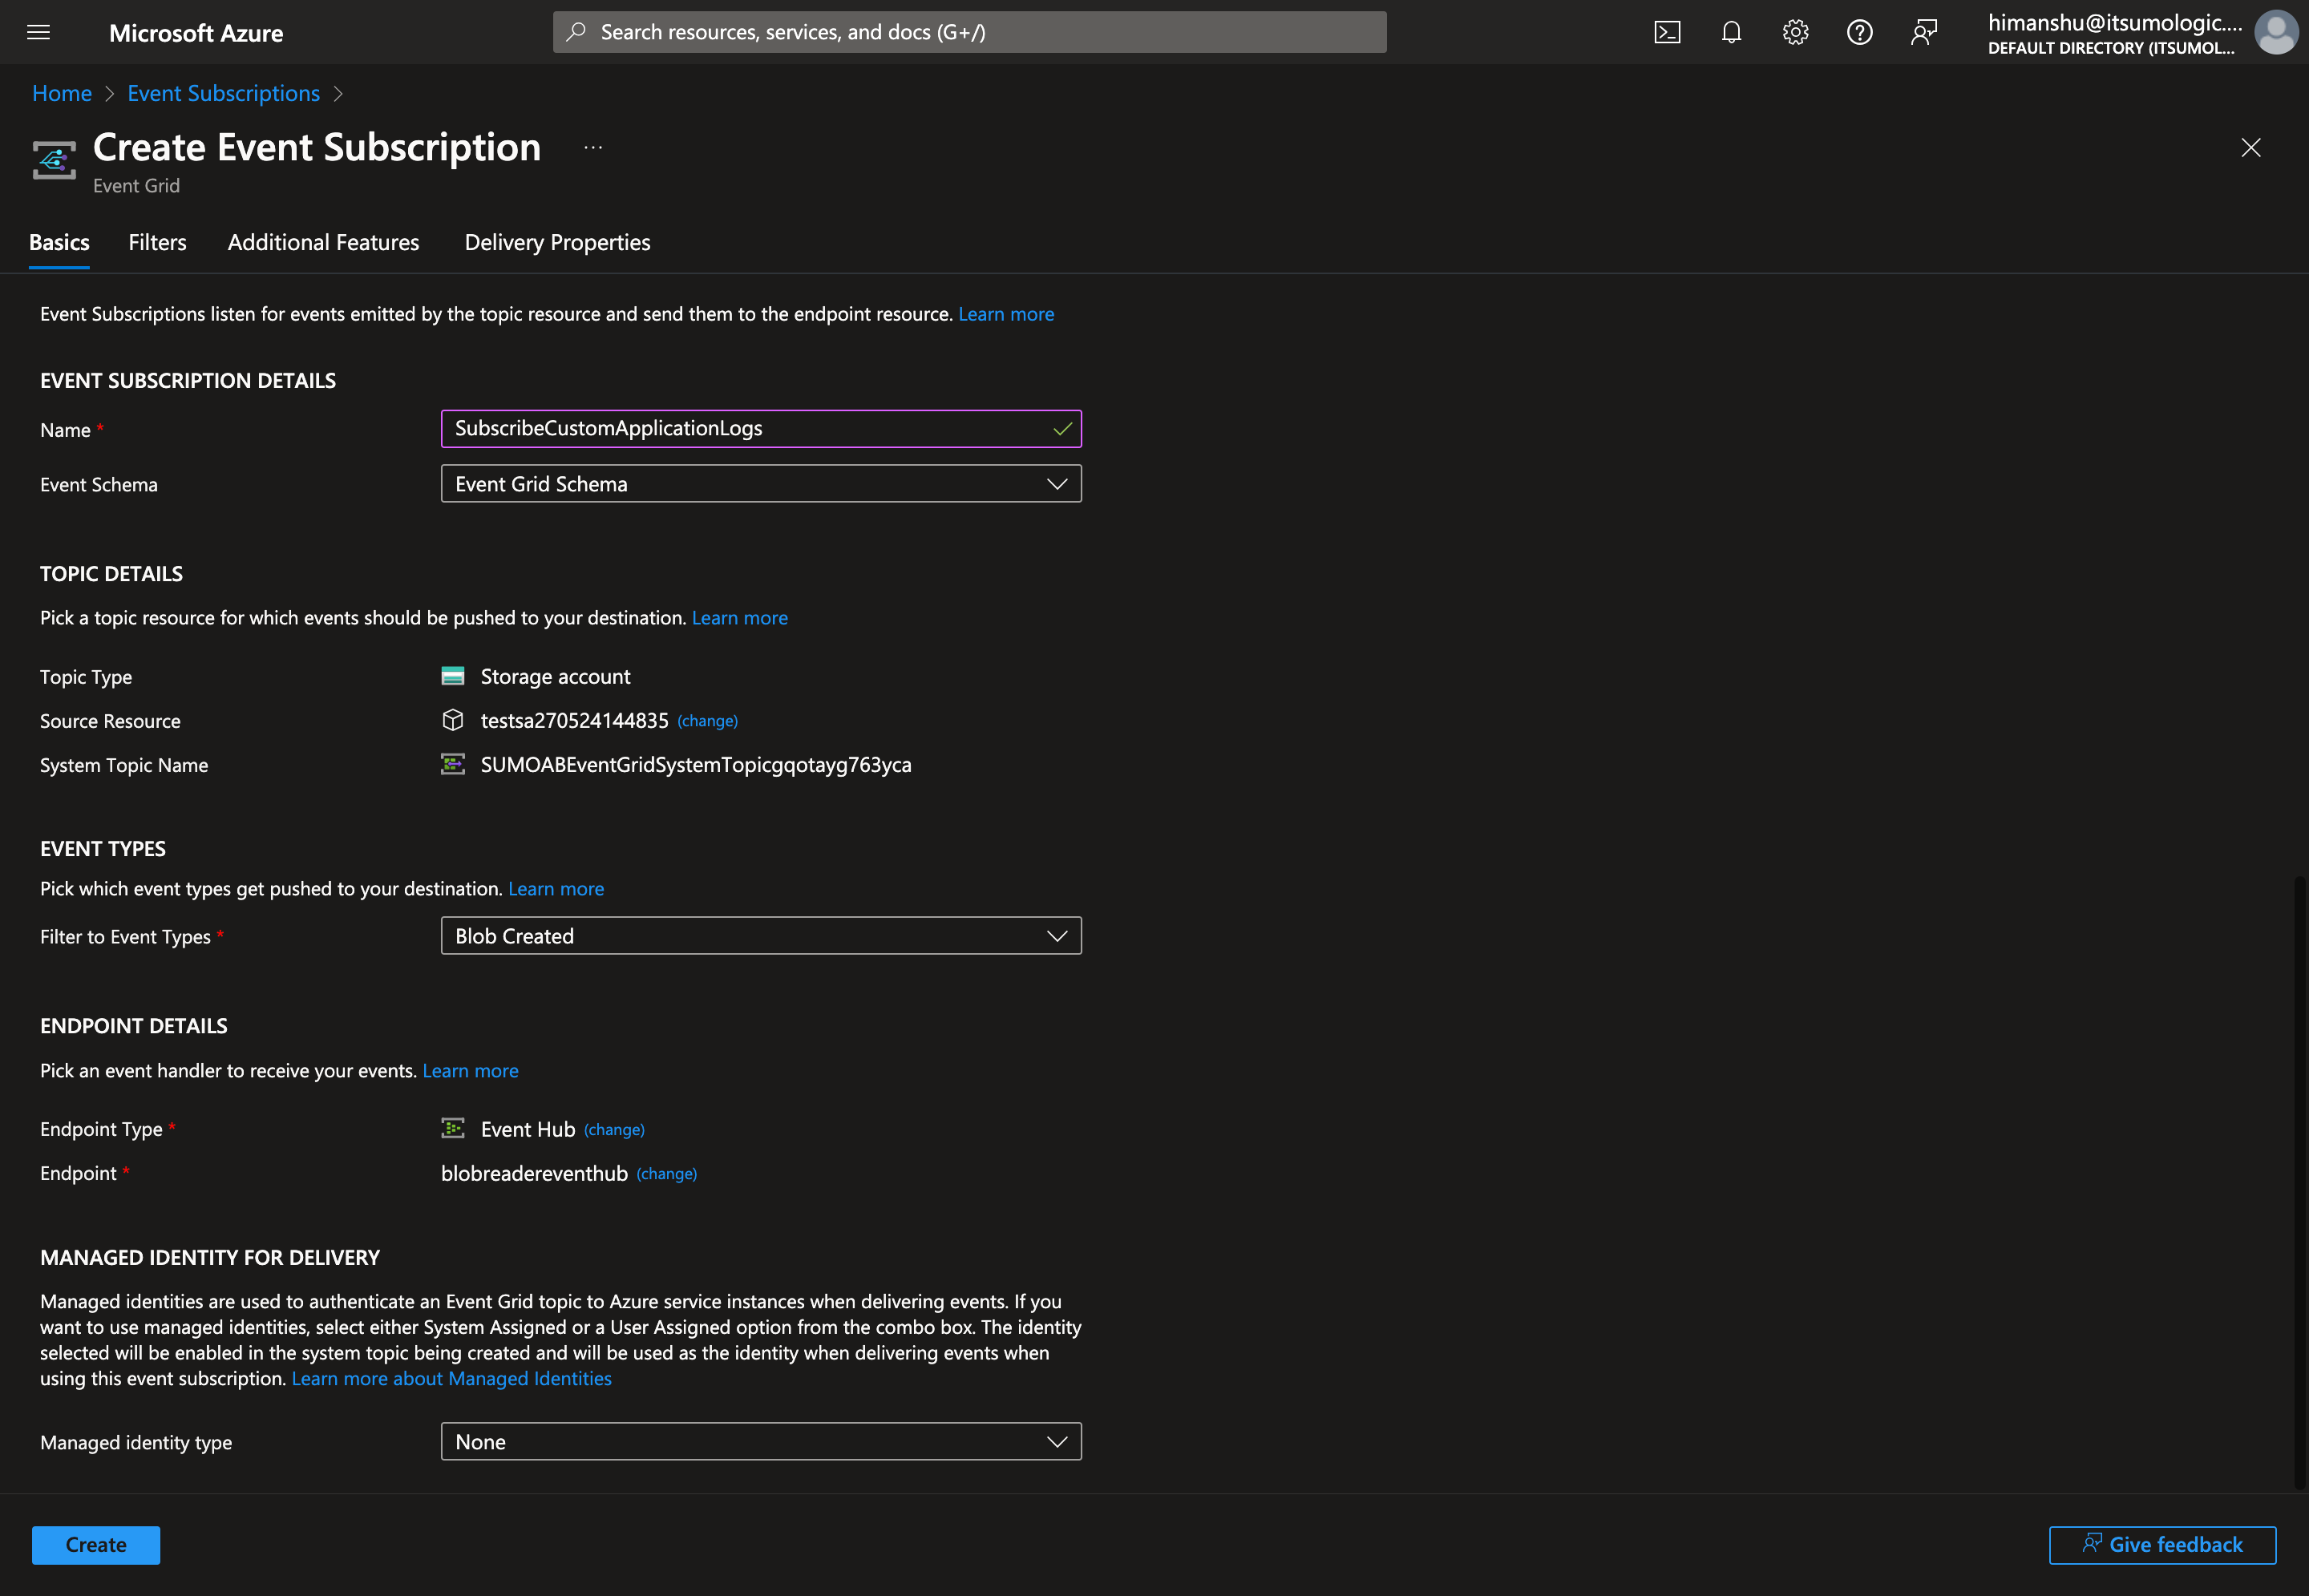Click the Storage account topic type icon
Screen dimensions: 2309x1596
tap(453, 675)
